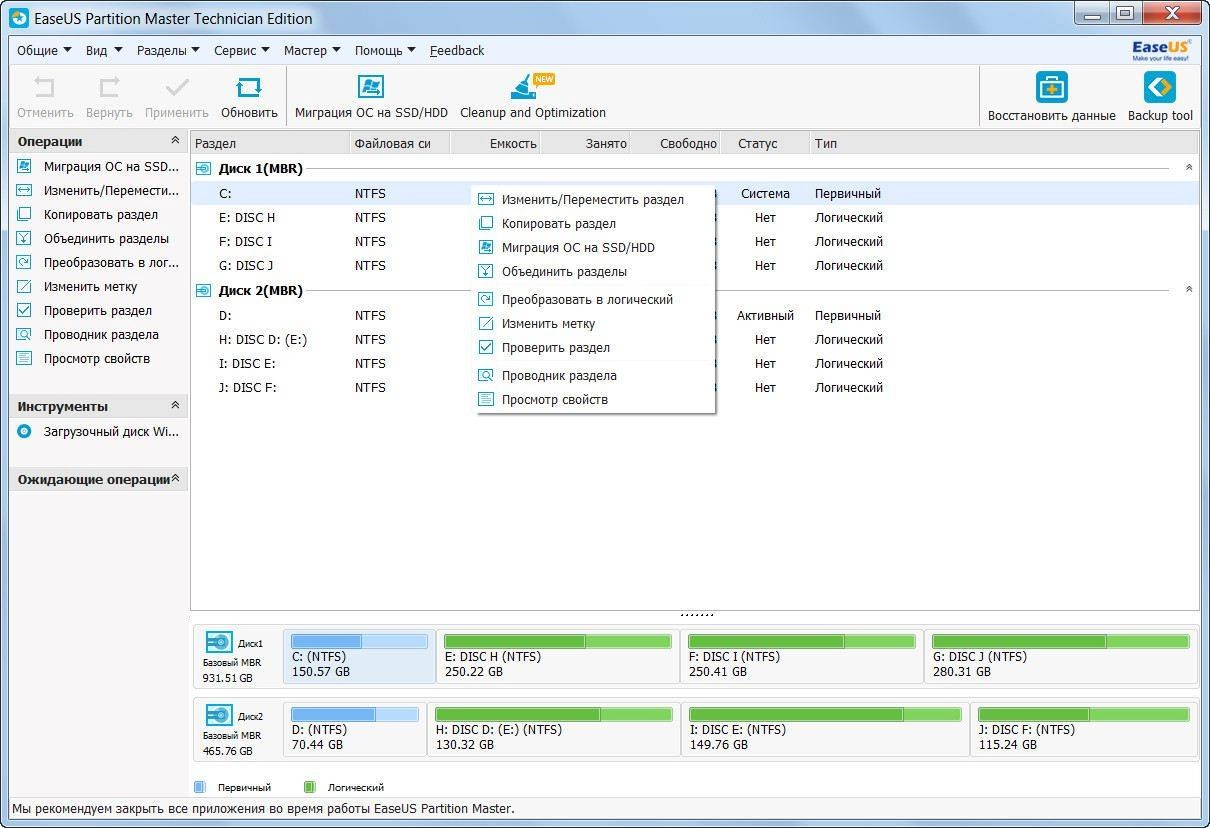The width and height of the screenshot is (1210, 828).
Task: Click the sidebar icon beside Изменить метку
Action: (x=24, y=286)
